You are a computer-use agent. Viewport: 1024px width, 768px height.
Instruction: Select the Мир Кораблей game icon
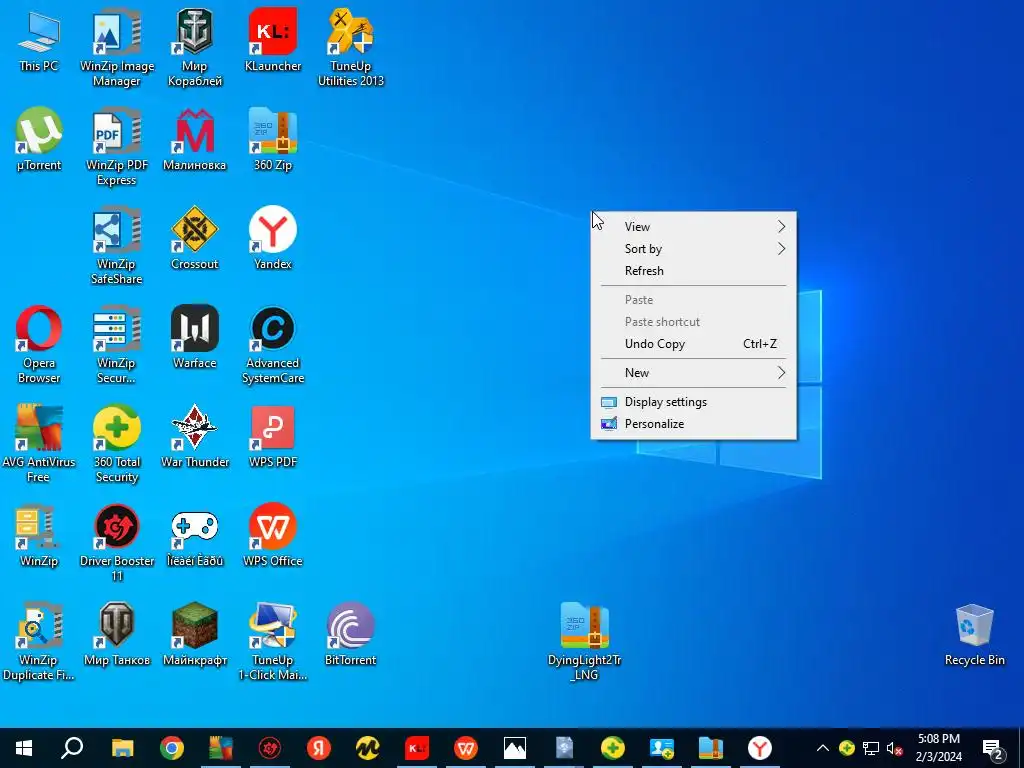pos(195,47)
